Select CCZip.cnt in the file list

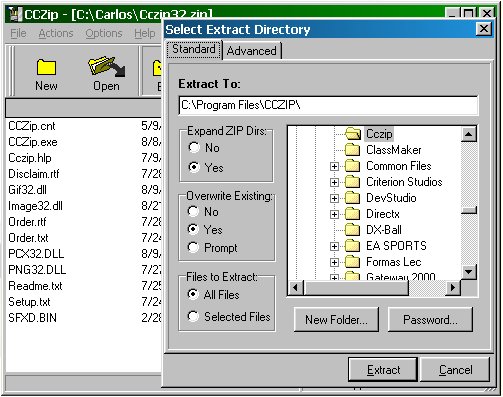pyautogui.click(x=32, y=126)
